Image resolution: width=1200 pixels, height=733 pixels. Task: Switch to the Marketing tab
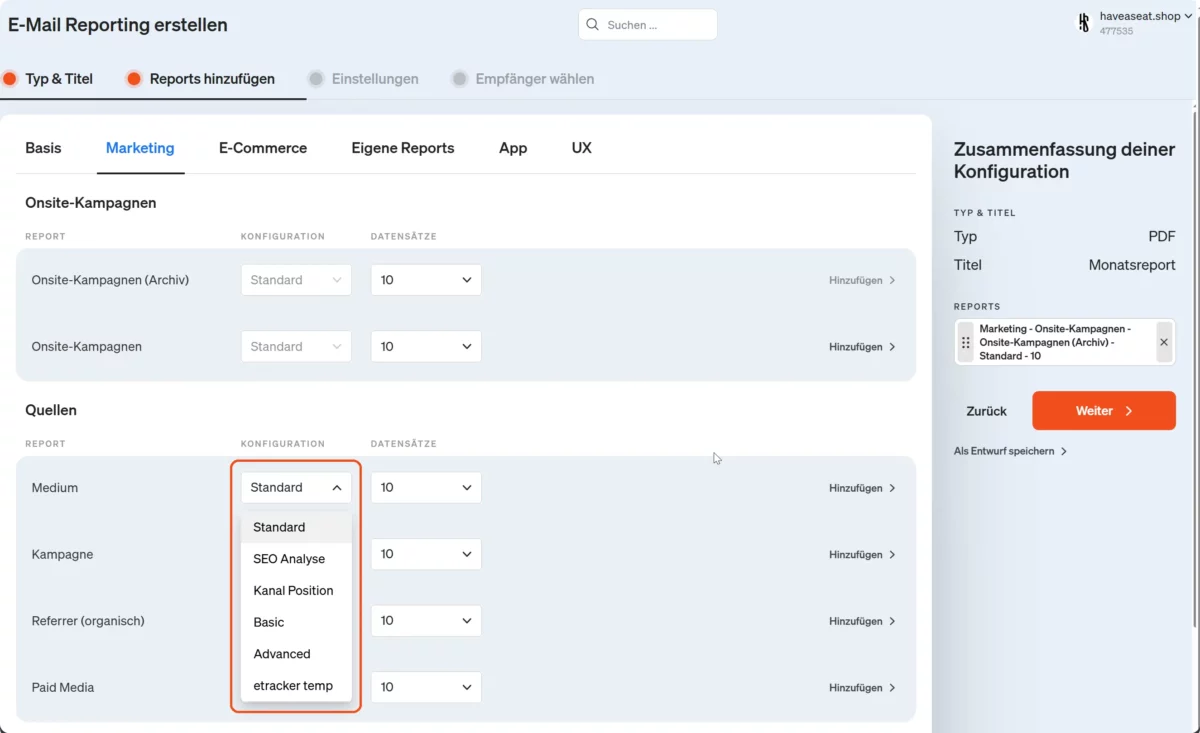[140, 148]
